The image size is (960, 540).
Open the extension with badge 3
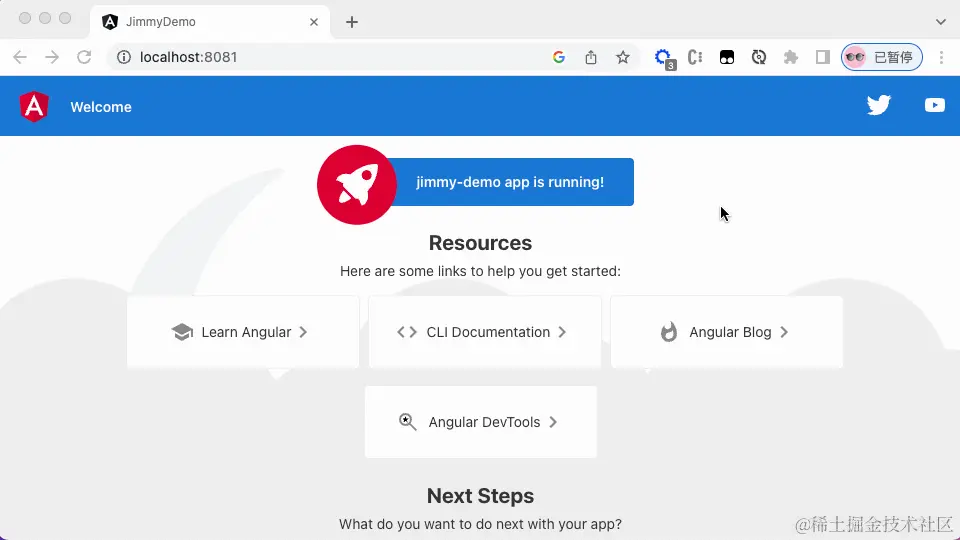click(x=664, y=58)
